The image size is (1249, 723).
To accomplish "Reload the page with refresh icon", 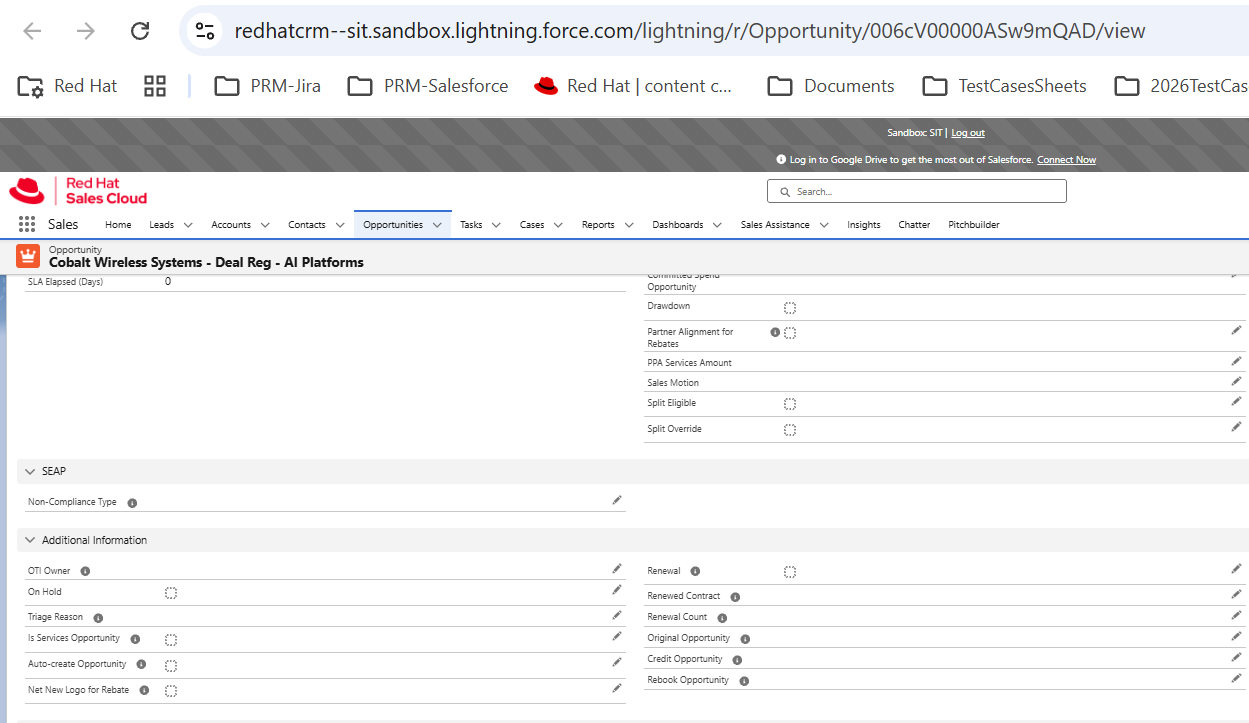I will tap(140, 31).
